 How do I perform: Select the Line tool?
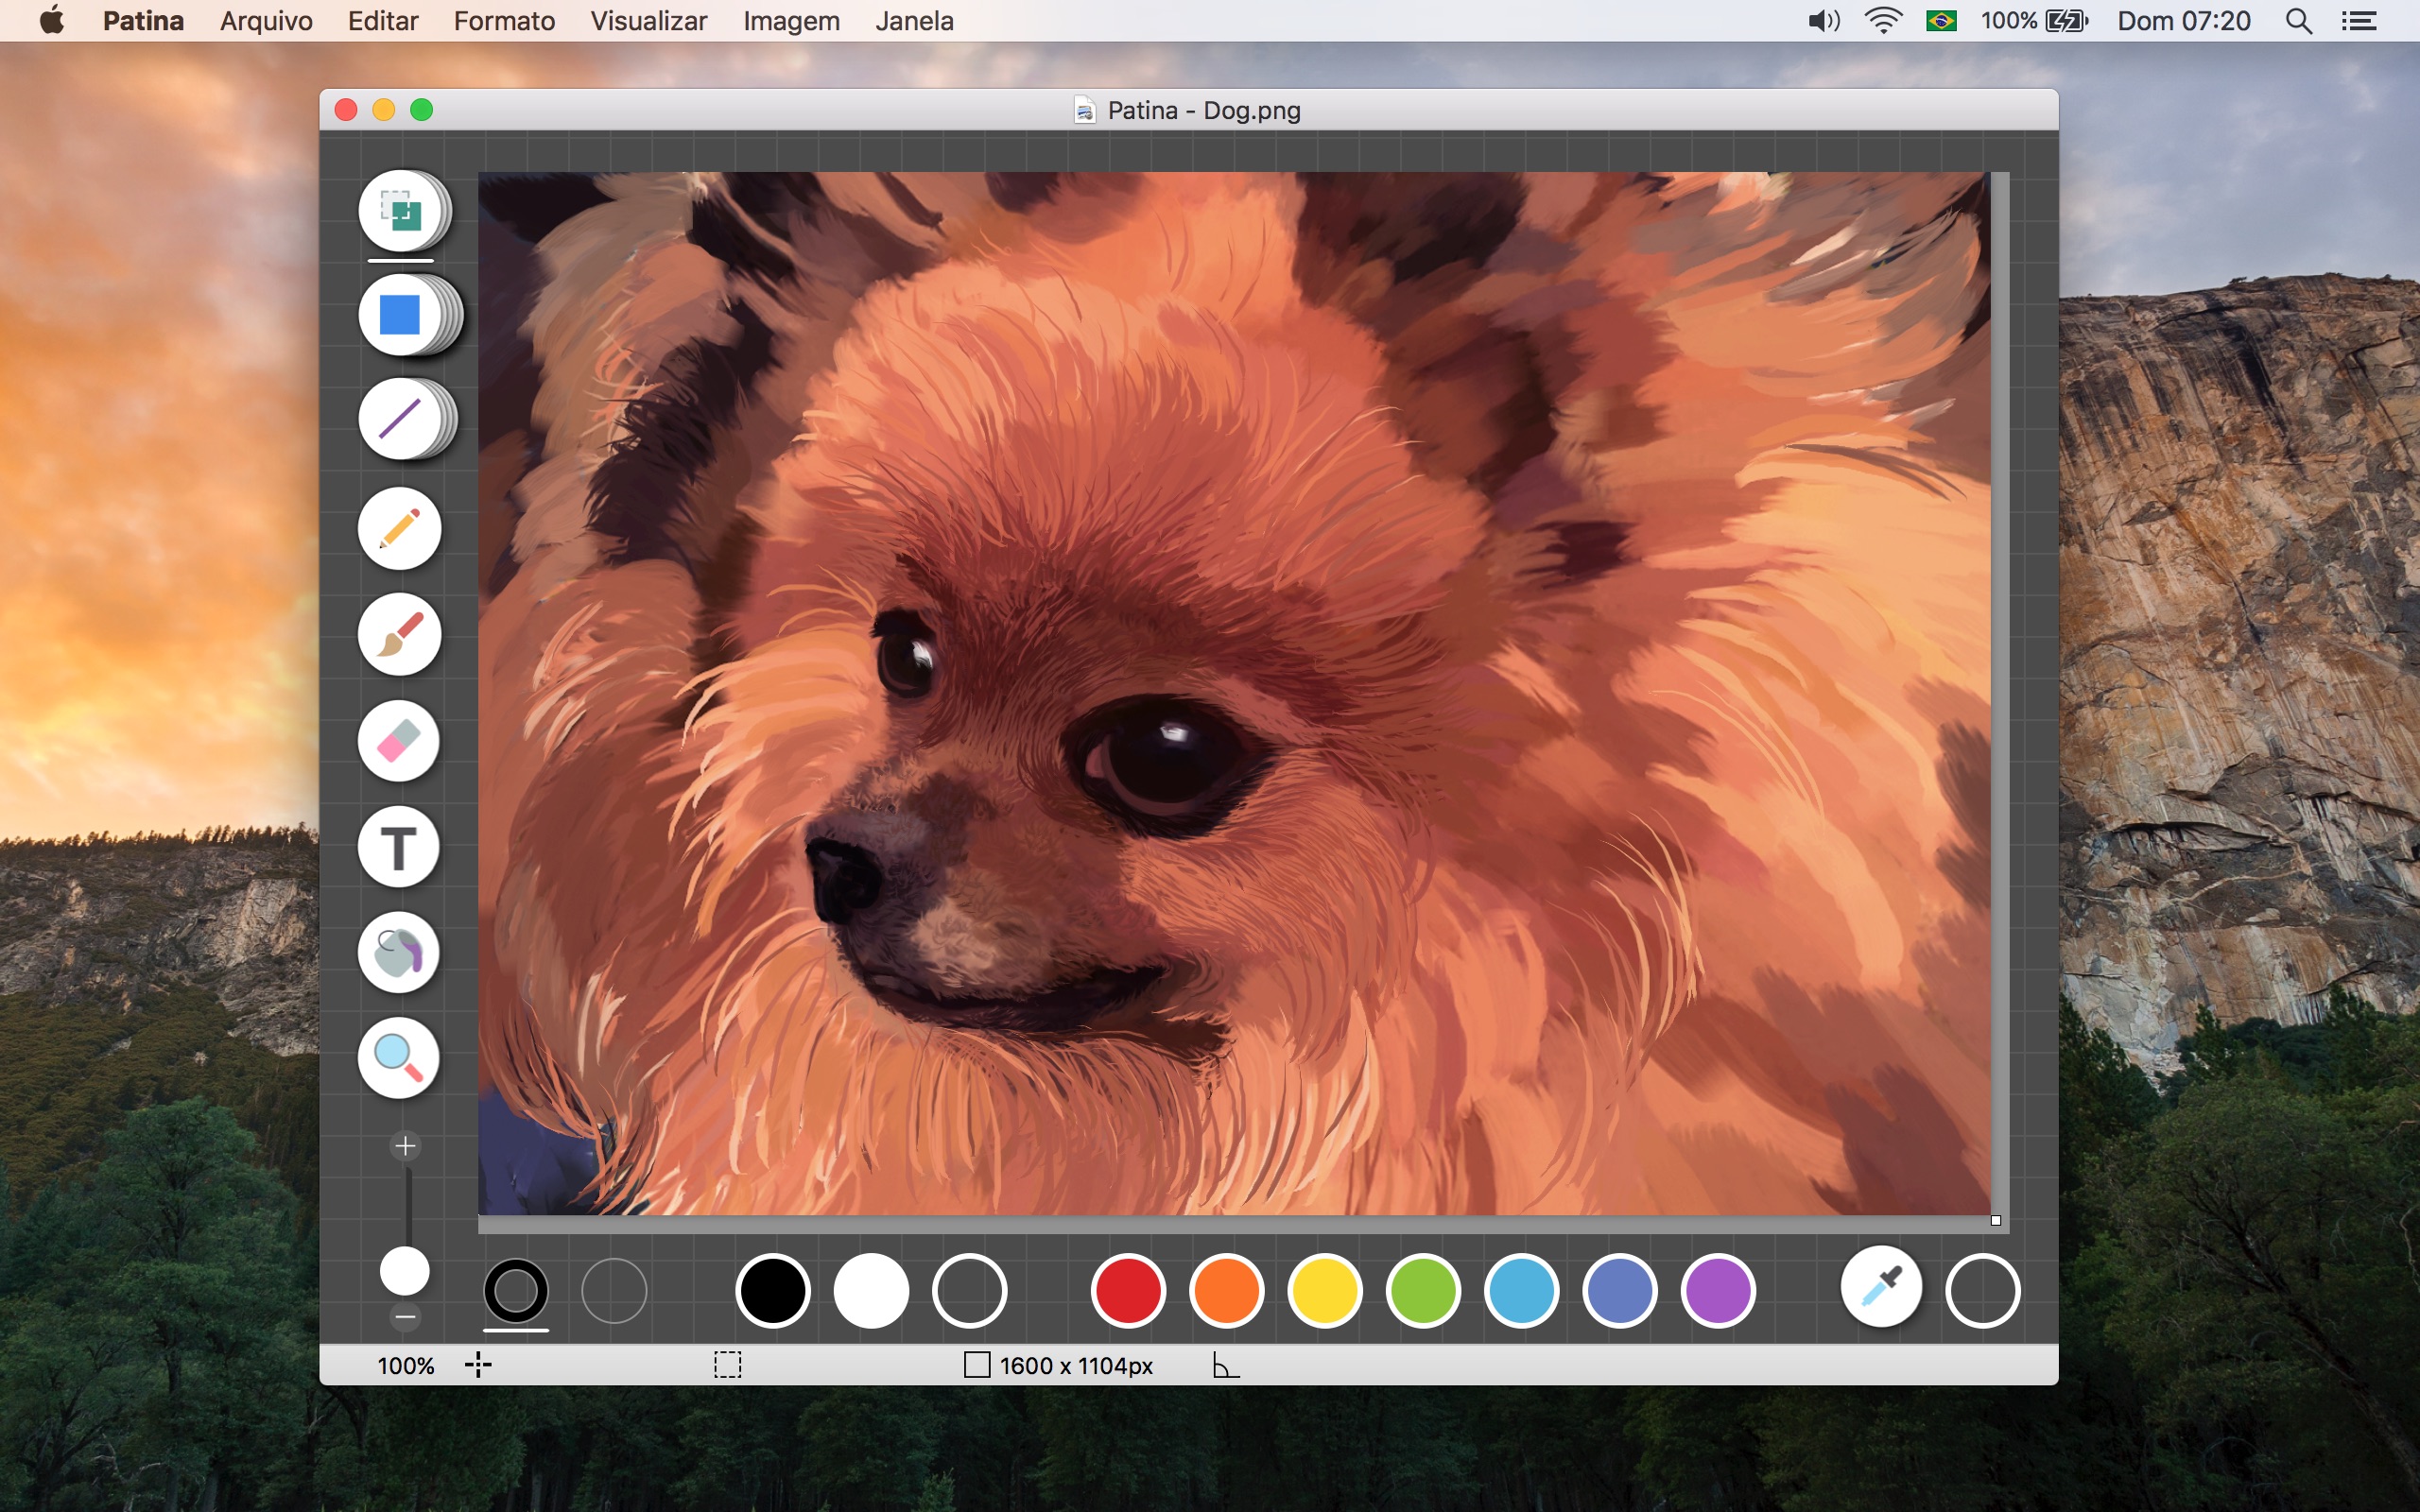coord(400,419)
